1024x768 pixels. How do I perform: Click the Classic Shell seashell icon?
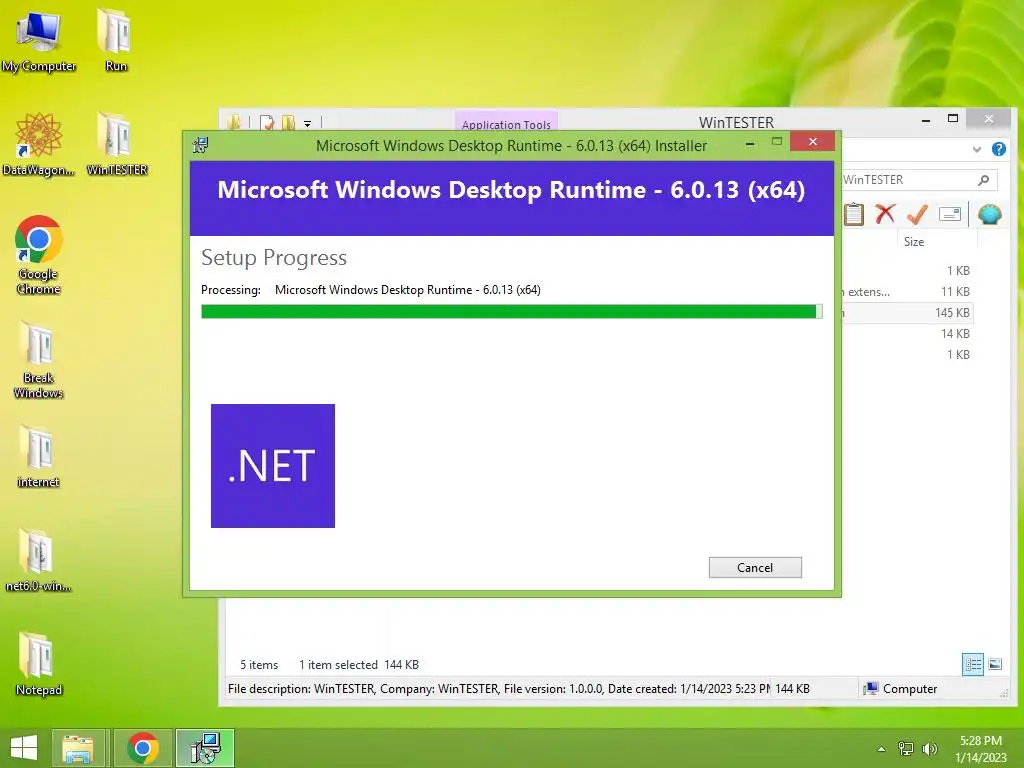coord(989,214)
